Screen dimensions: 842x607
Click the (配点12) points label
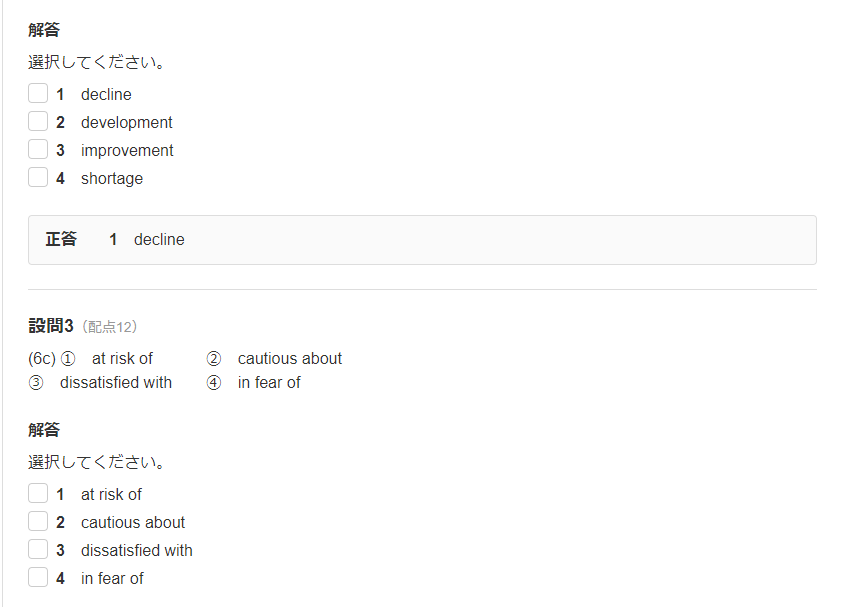click(x=109, y=327)
